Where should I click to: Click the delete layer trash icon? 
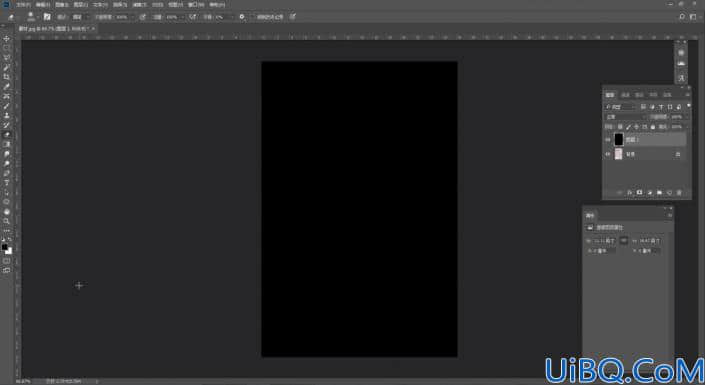(x=679, y=192)
